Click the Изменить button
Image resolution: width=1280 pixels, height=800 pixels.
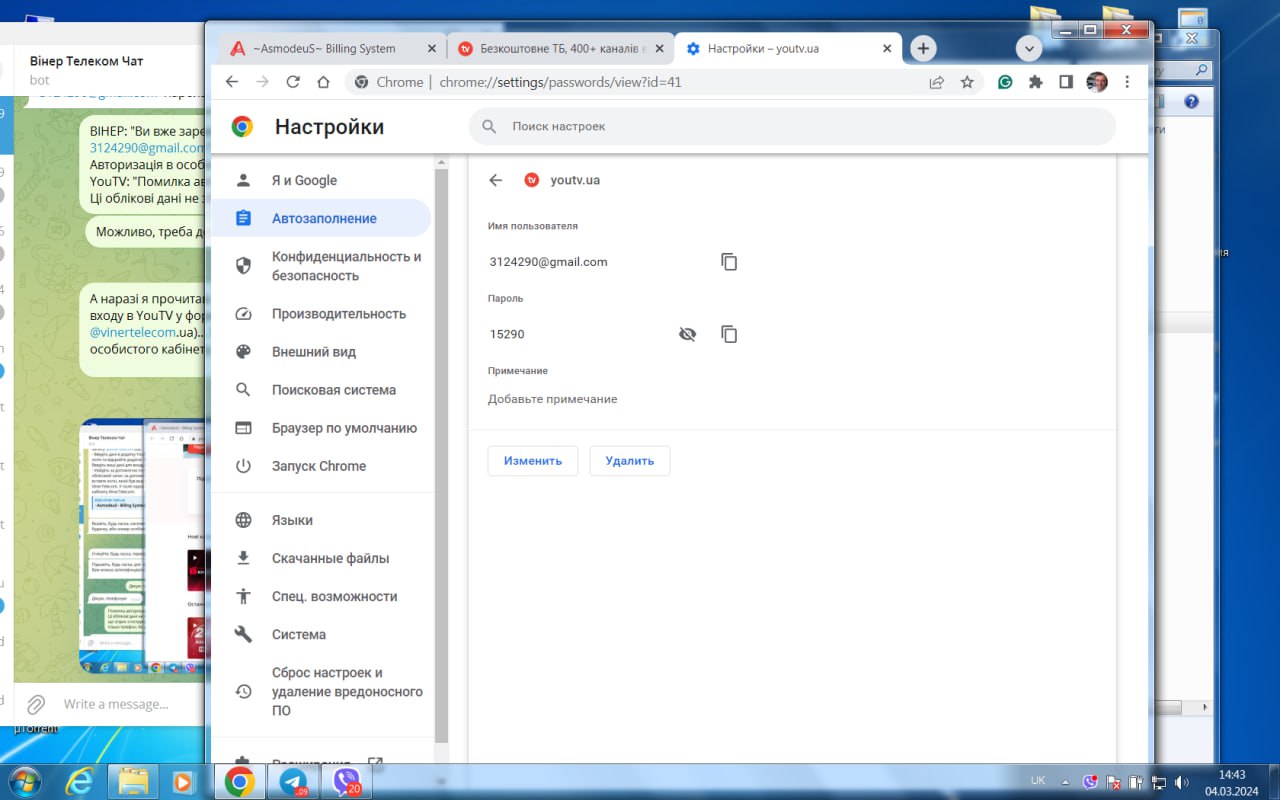pos(533,461)
